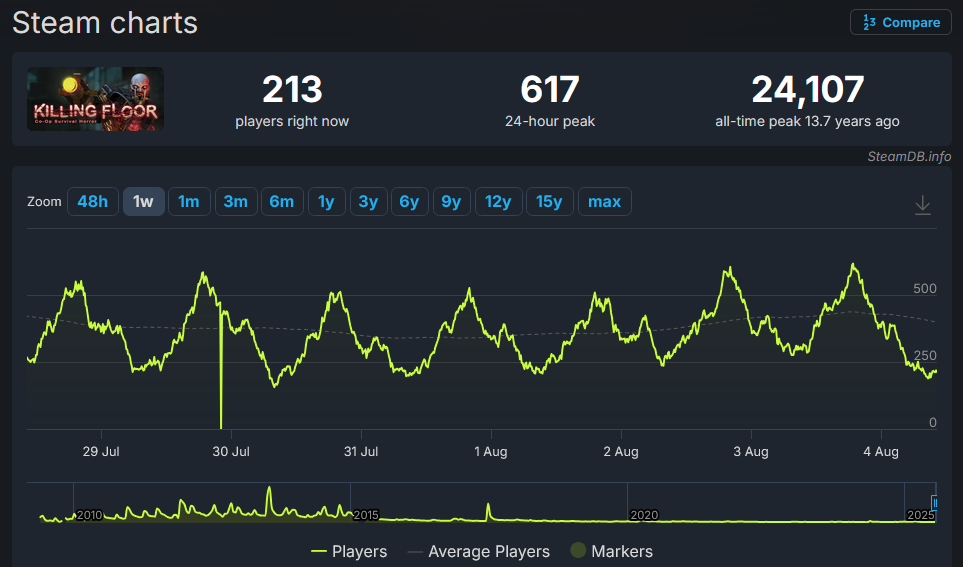Set chart zoom to 6m

[x=282, y=201]
